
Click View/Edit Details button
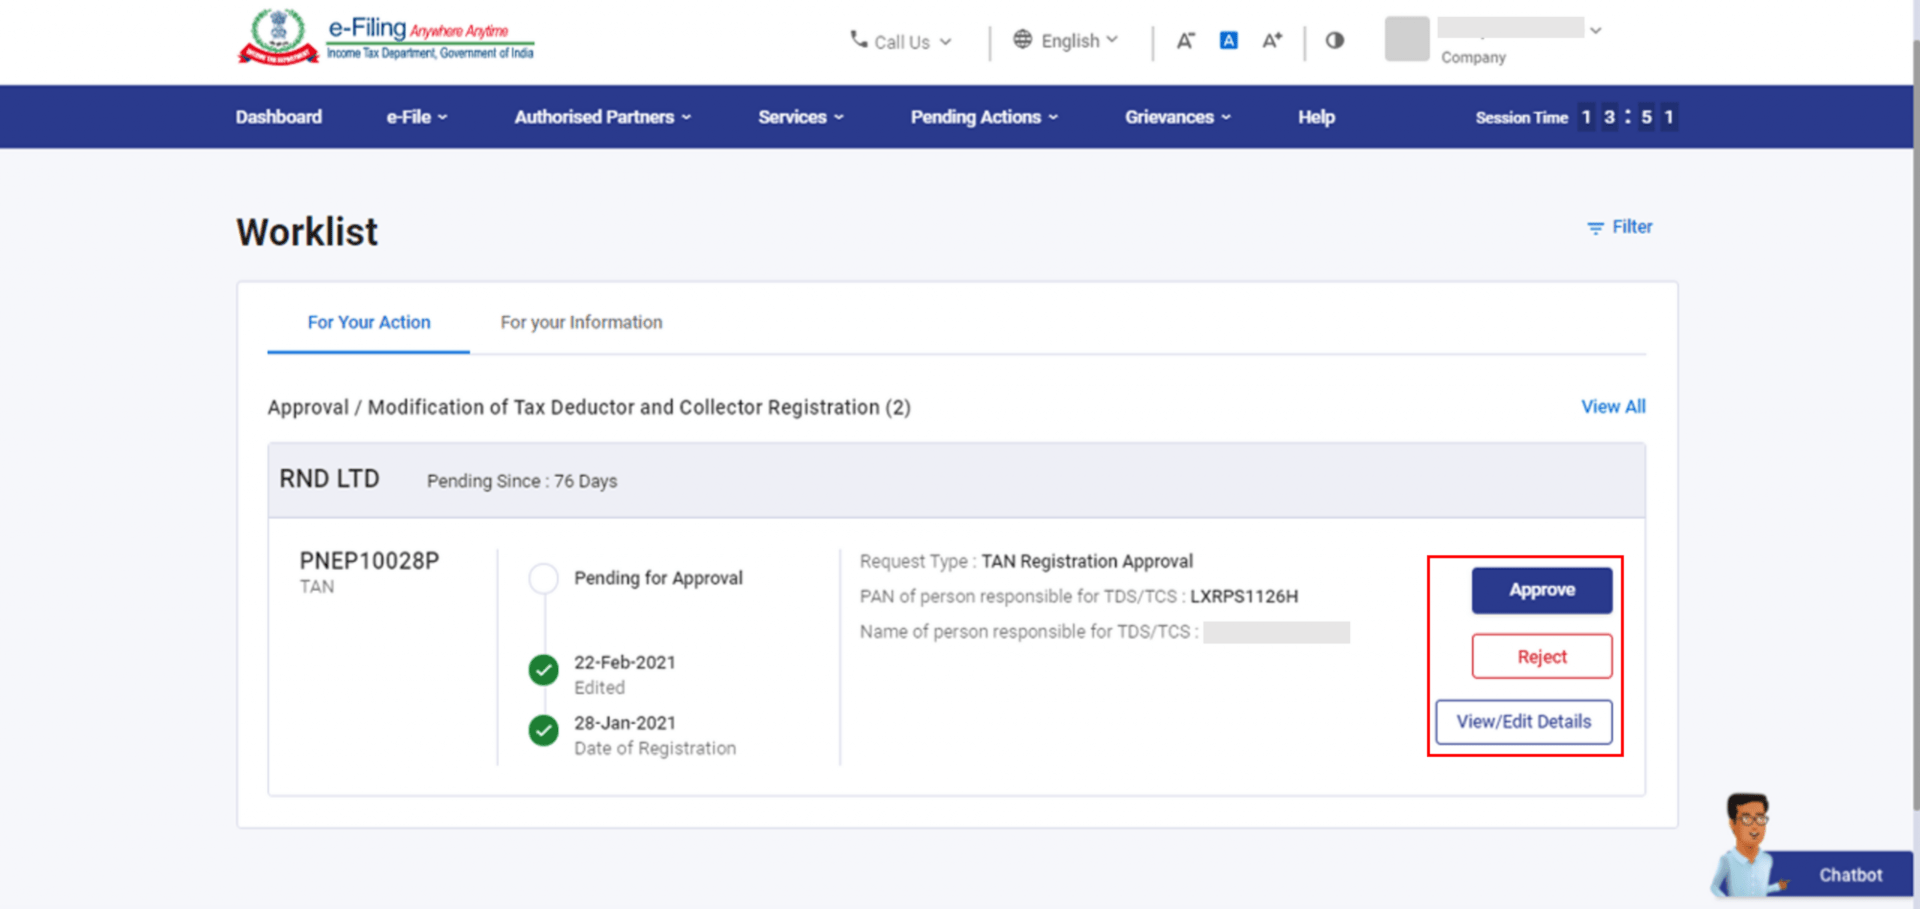coord(1523,722)
